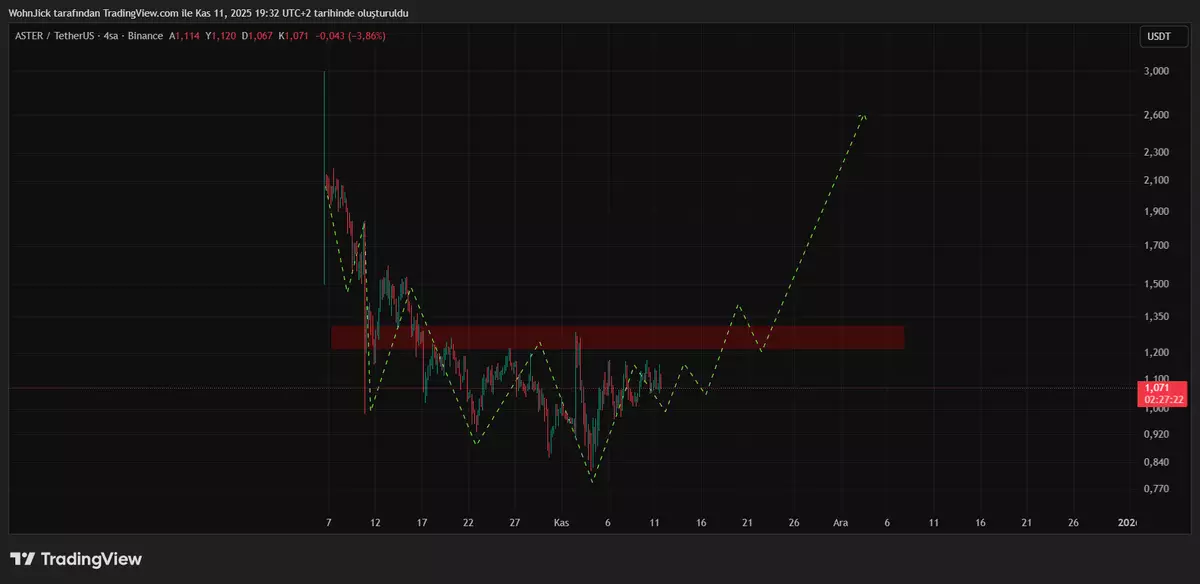This screenshot has height=584, width=1200.
Task: Click the 02:27:22 candle countdown timer
Action: (x=1162, y=399)
